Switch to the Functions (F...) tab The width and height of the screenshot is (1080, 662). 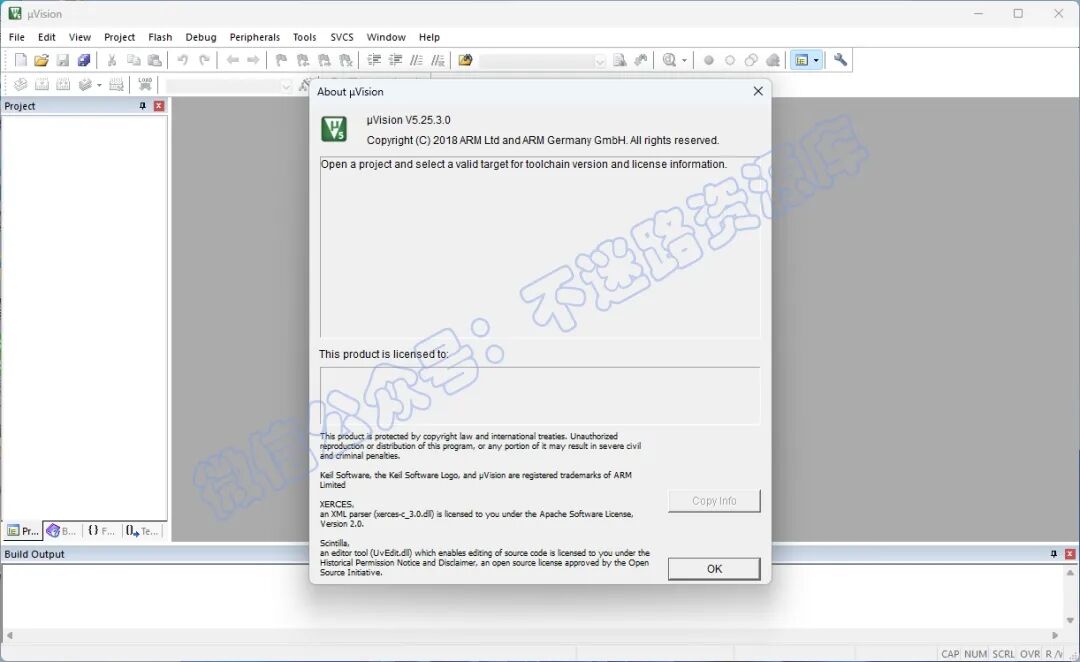(101, 530)
